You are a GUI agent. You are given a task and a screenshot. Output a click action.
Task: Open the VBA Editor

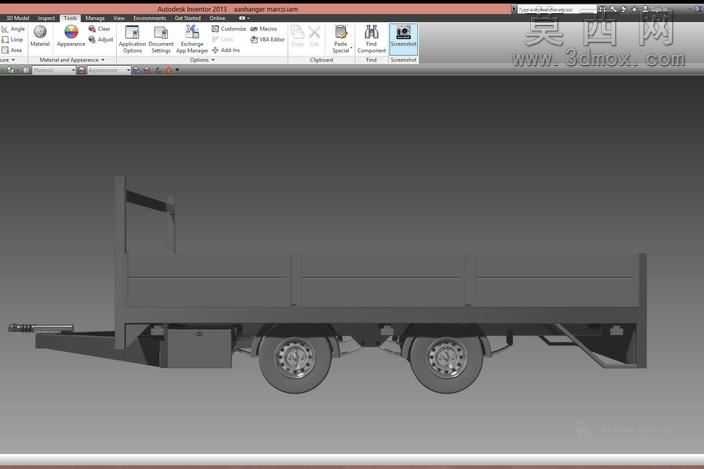tap(267, 39)
